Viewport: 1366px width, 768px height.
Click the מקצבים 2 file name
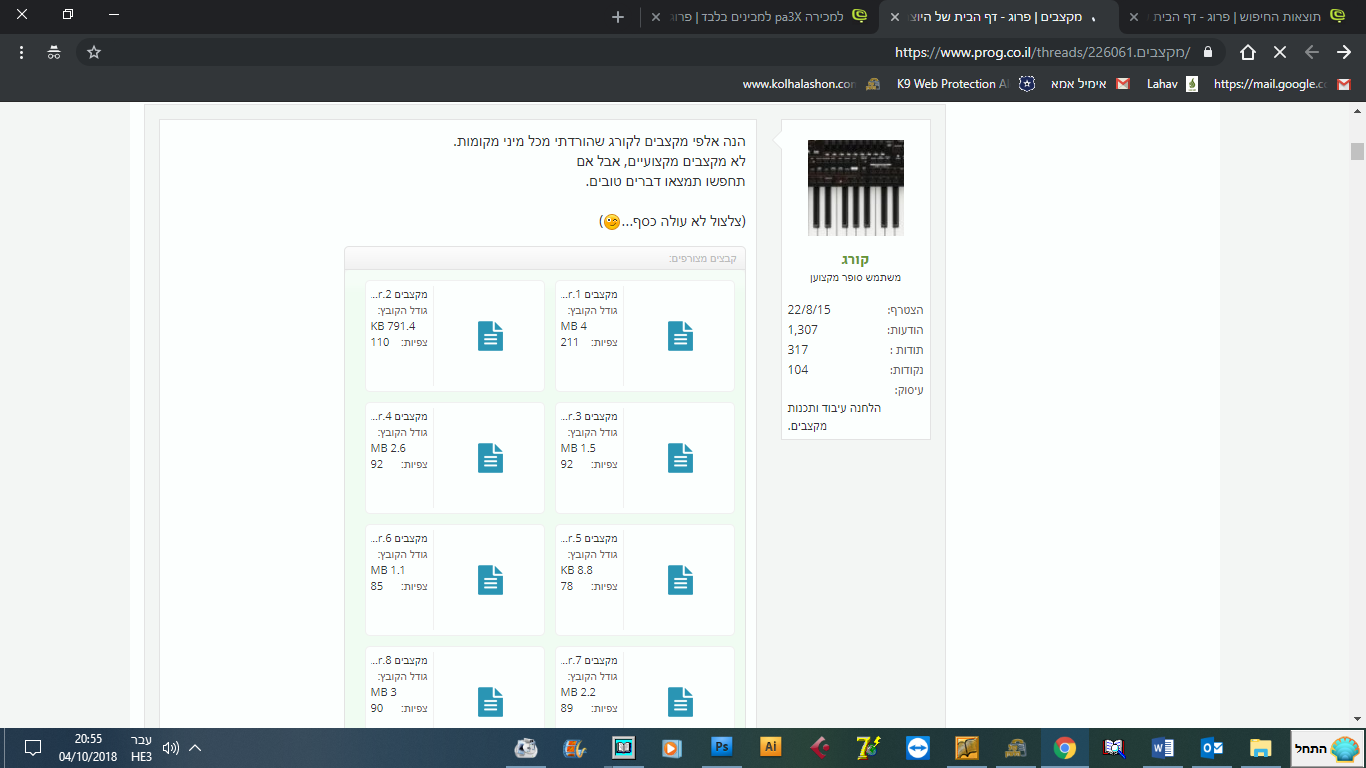[x=401, y=295]
